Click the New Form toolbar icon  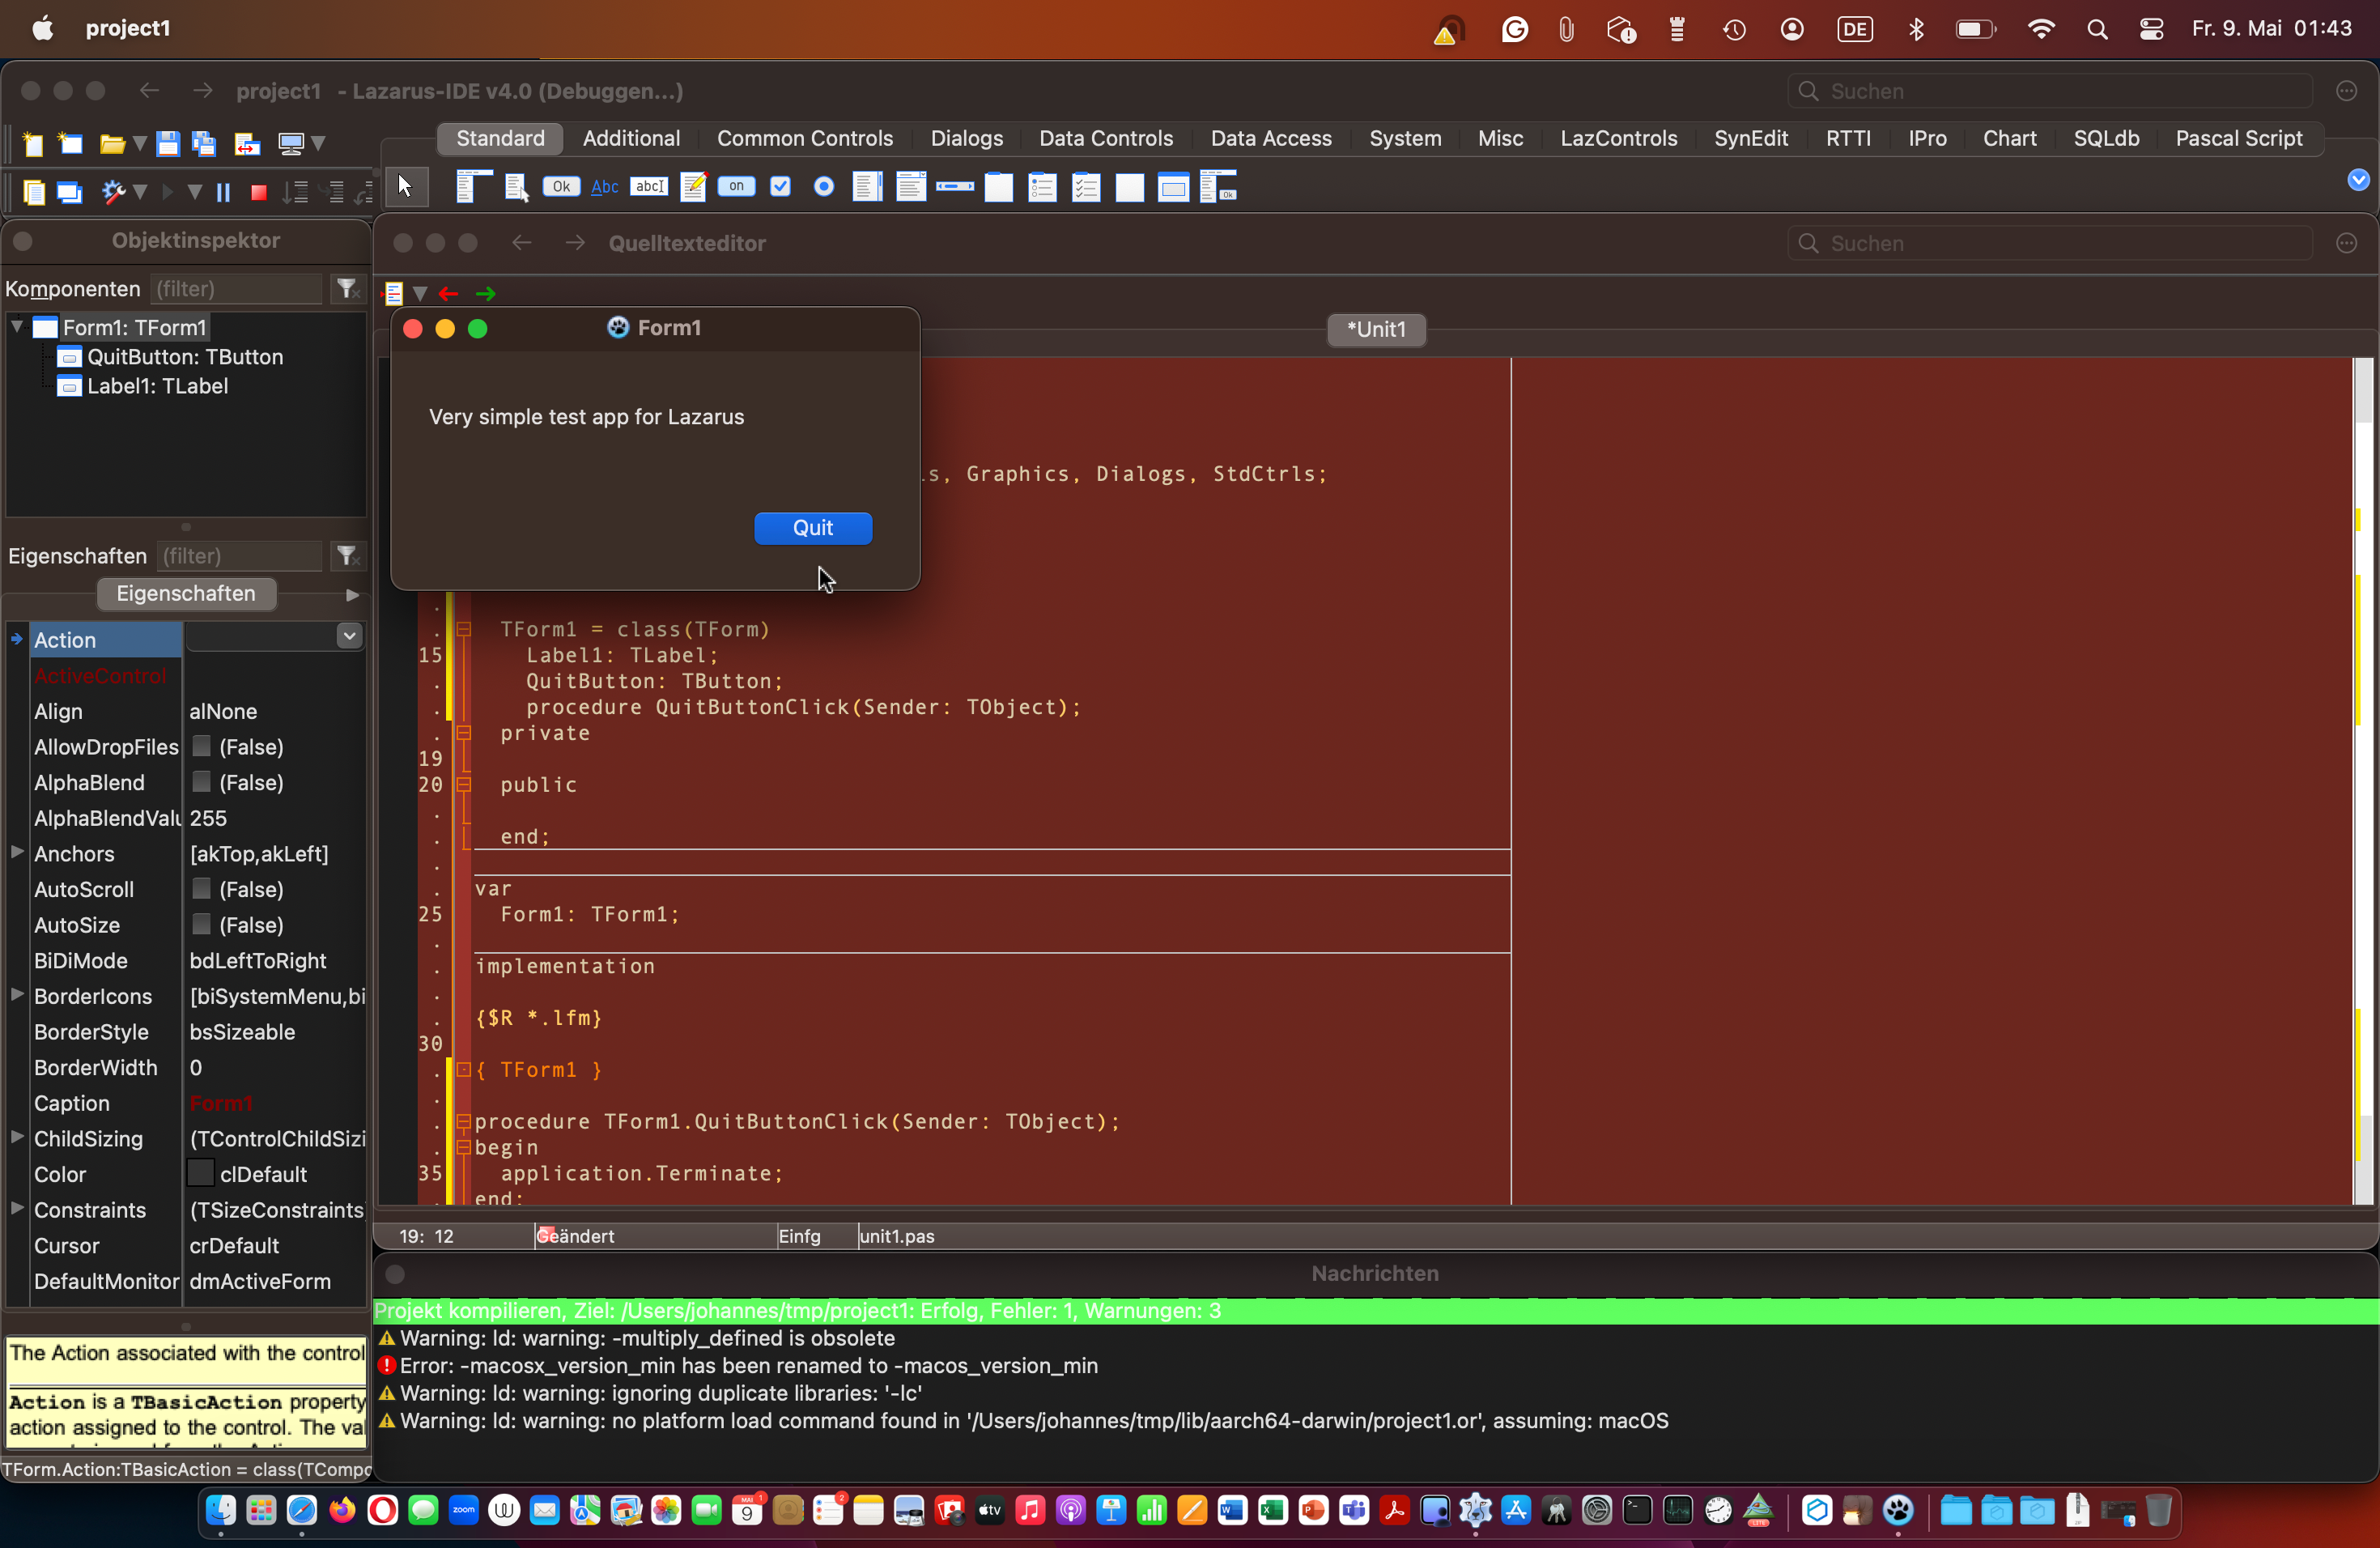(x=70, y=143)
